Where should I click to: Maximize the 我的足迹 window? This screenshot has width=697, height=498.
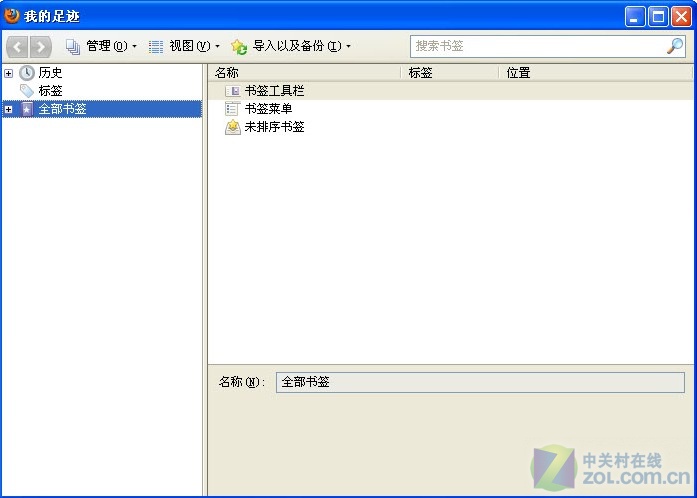coord(658,17)
